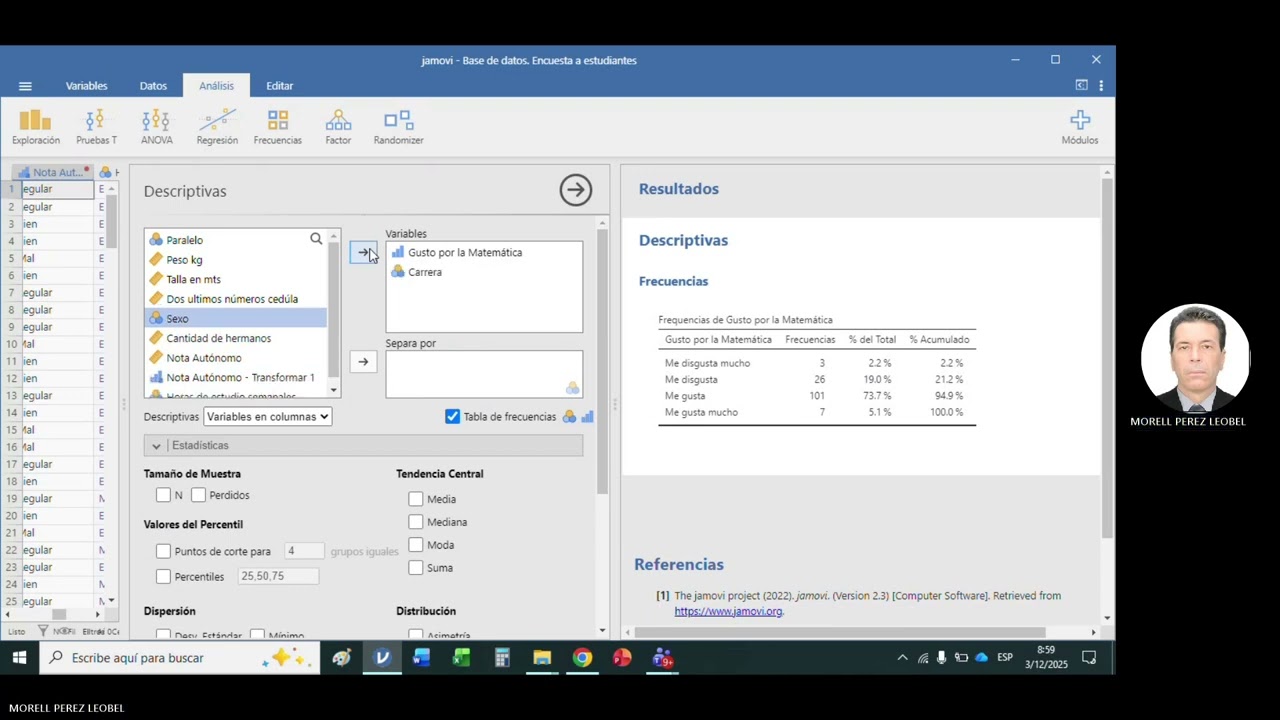1280x720 pixels.
Task: Select the Paralelo variable
Action: [236, 240]
